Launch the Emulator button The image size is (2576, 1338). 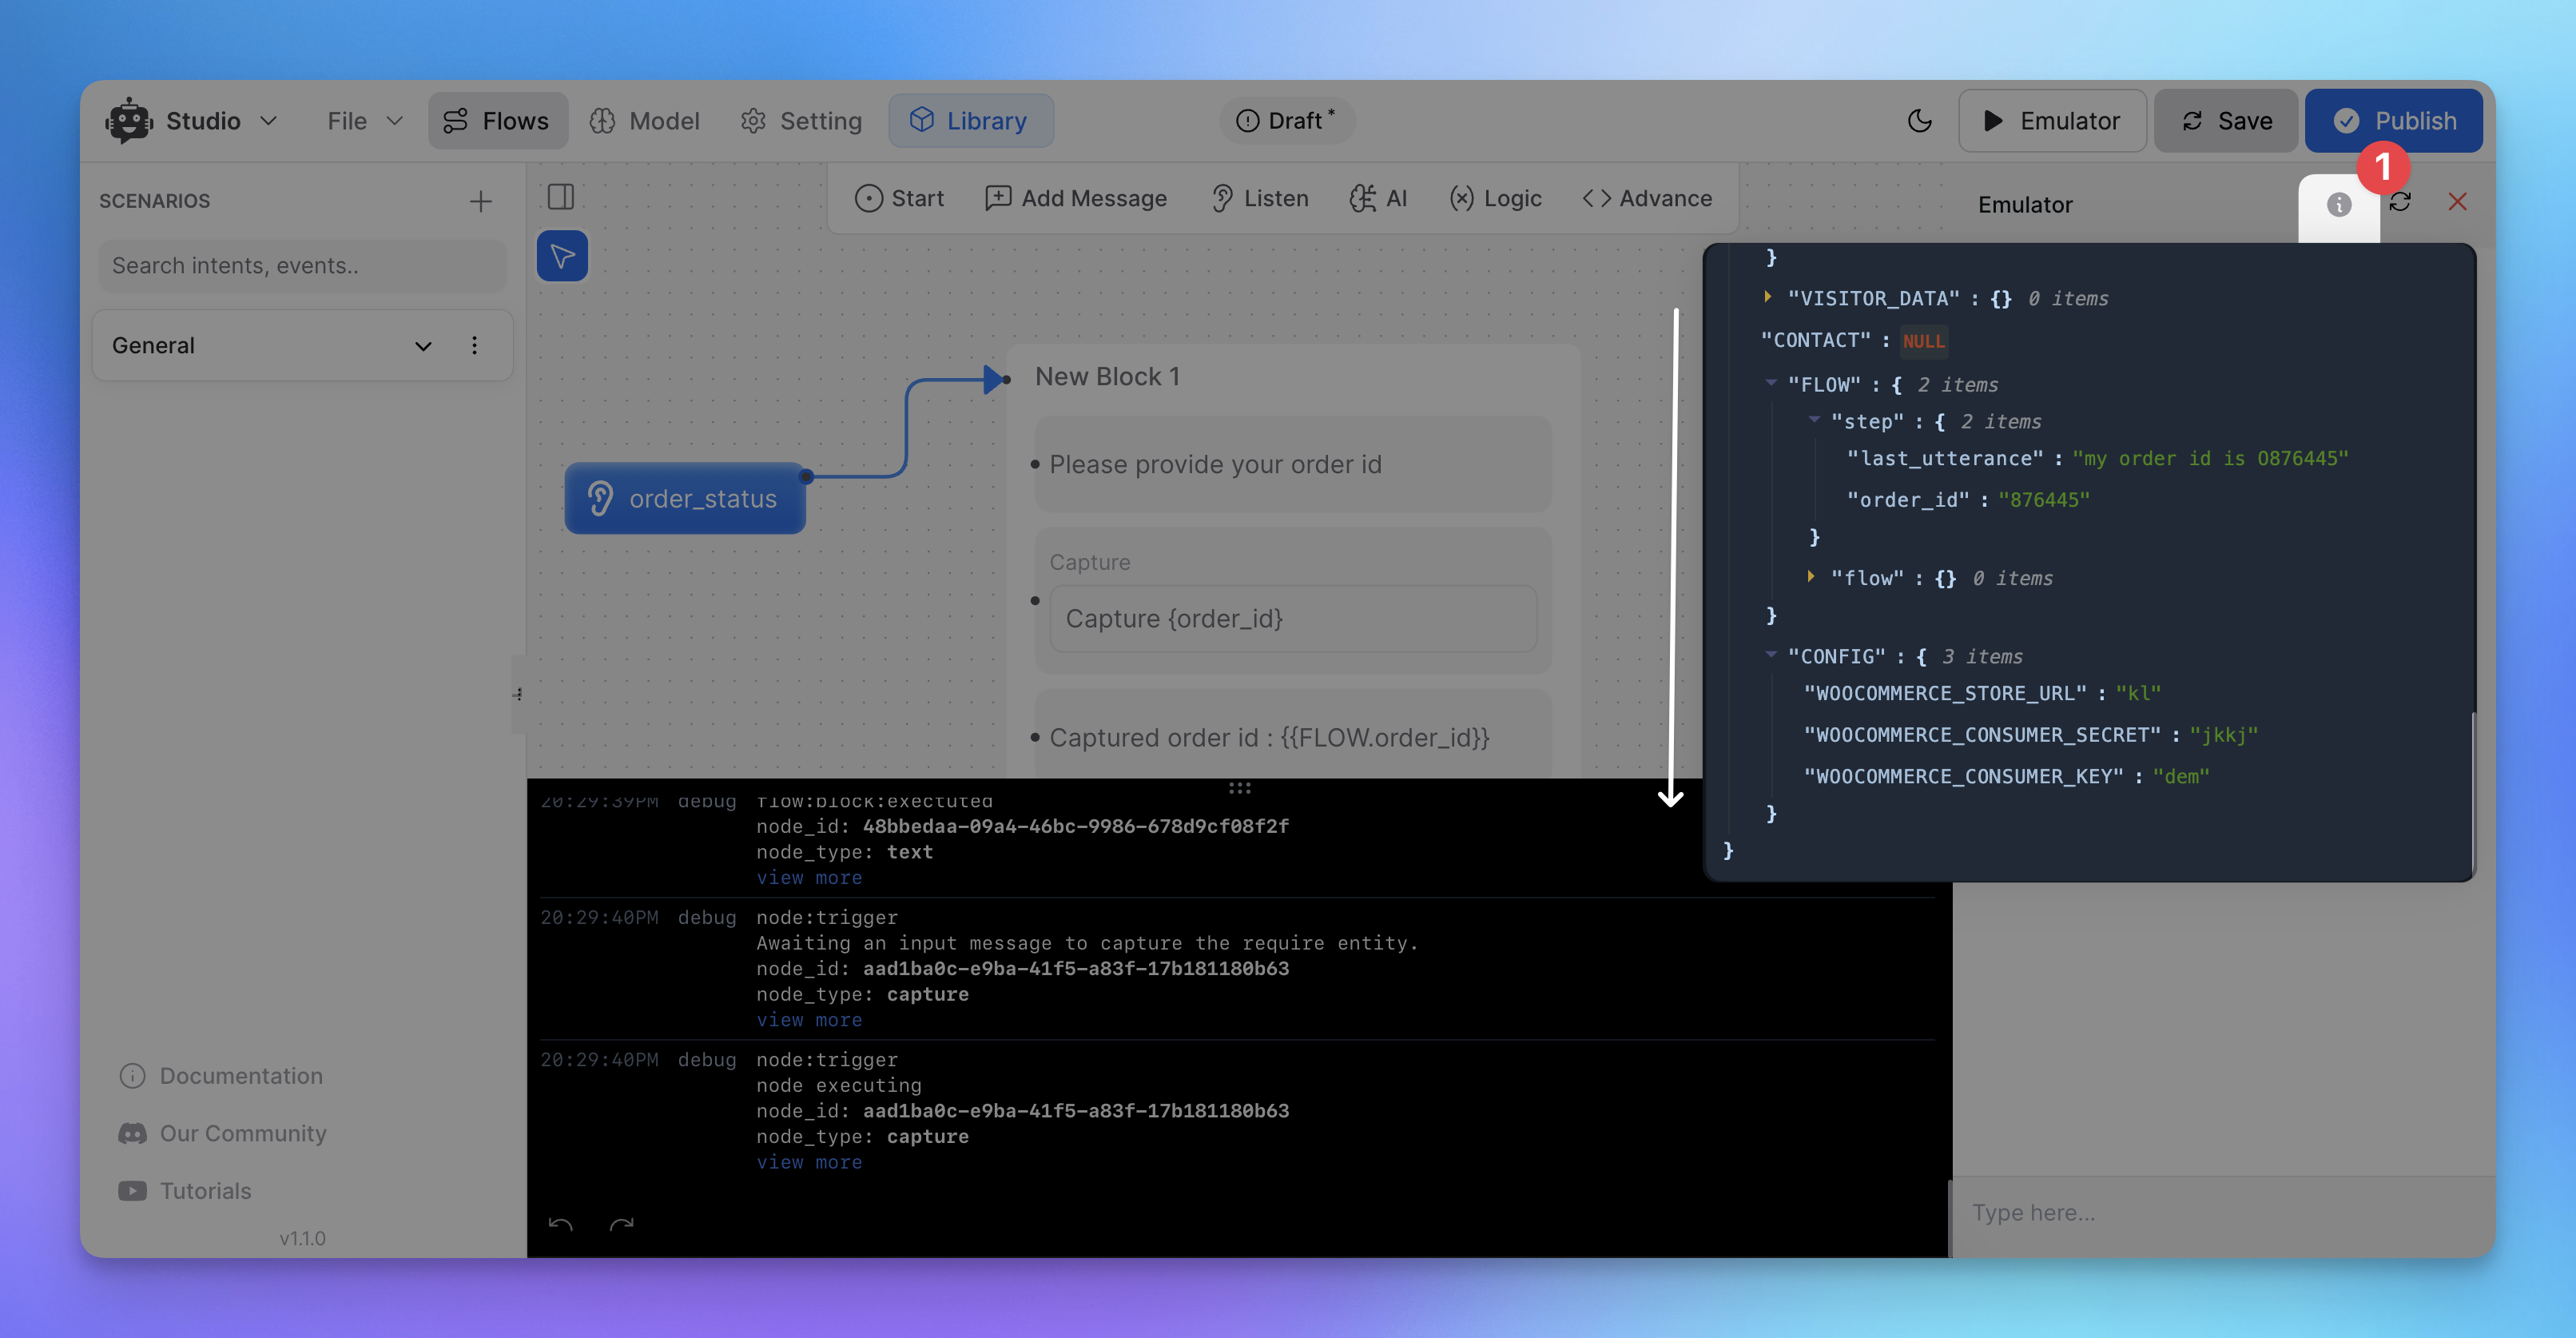pos(2051,121)
